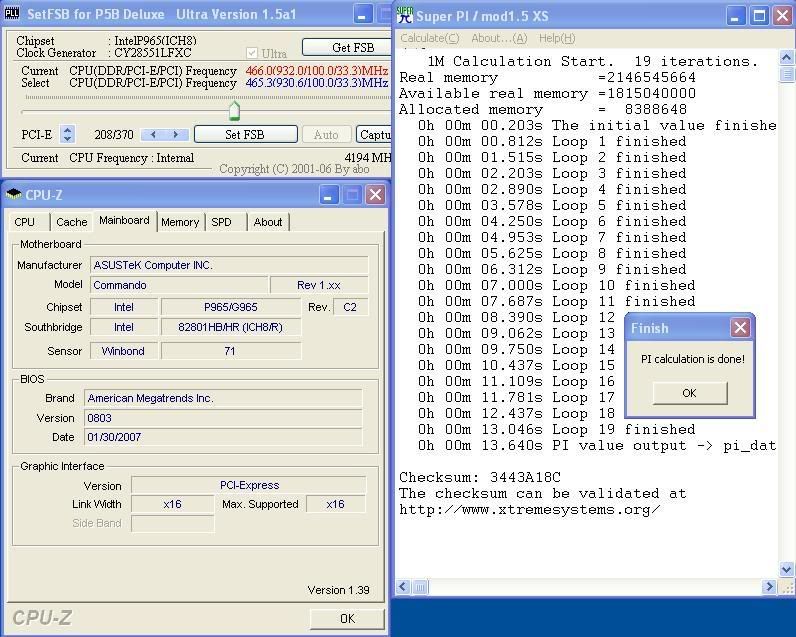This screenshot has height=637, width=796.
Task: Click the Super PI horizontal scrollbar right arrow
Action: tap(769, 587)
